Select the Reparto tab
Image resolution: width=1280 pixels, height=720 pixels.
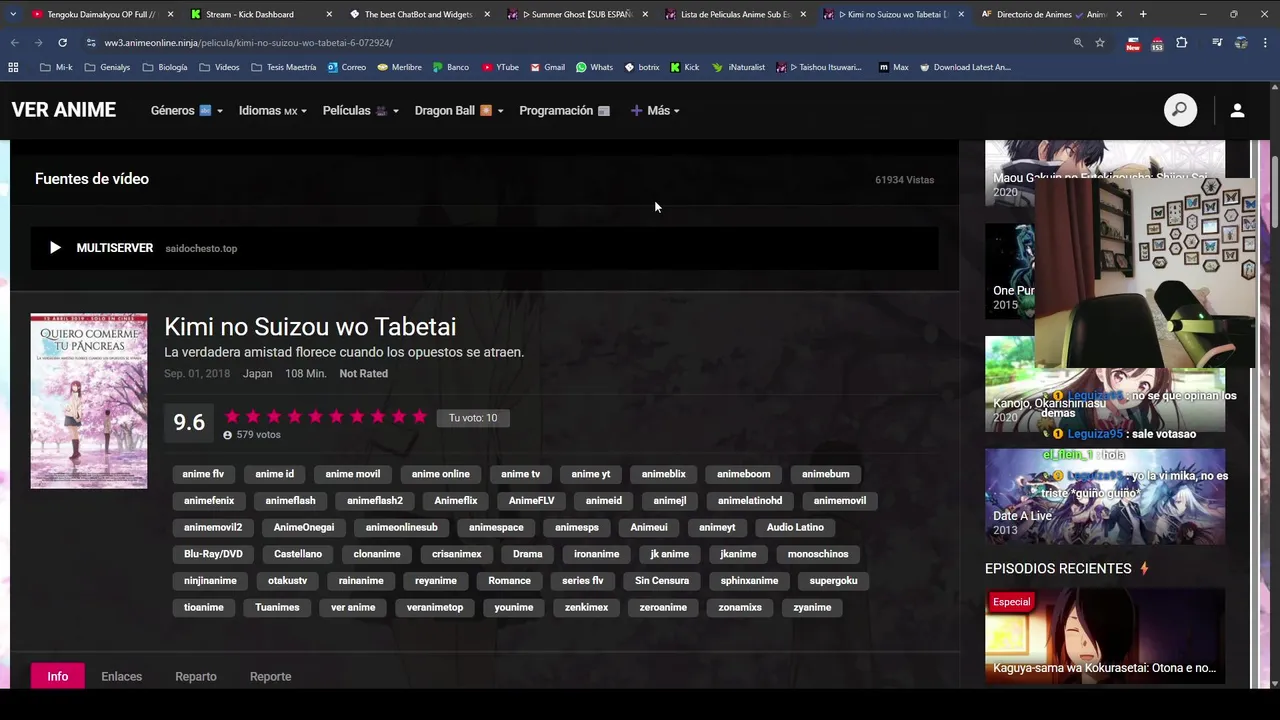pyautogui.click(x=196, y=676)
